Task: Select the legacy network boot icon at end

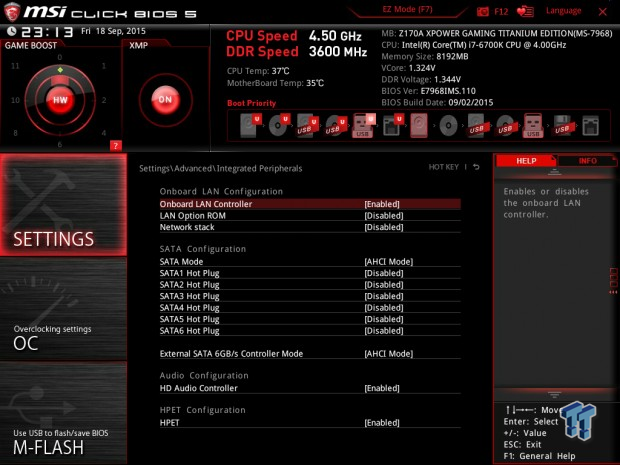Action: (x=590, y=126)
